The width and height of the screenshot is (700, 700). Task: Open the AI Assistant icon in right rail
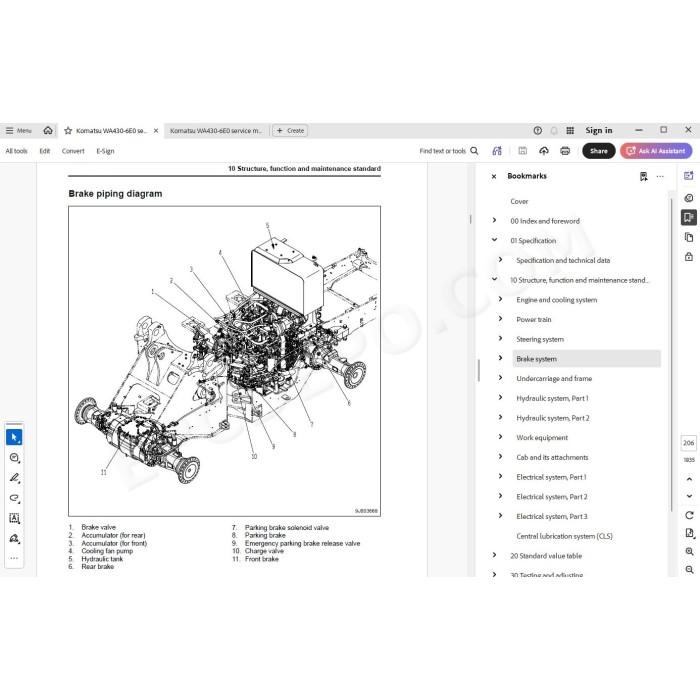[x=689, y=176]
